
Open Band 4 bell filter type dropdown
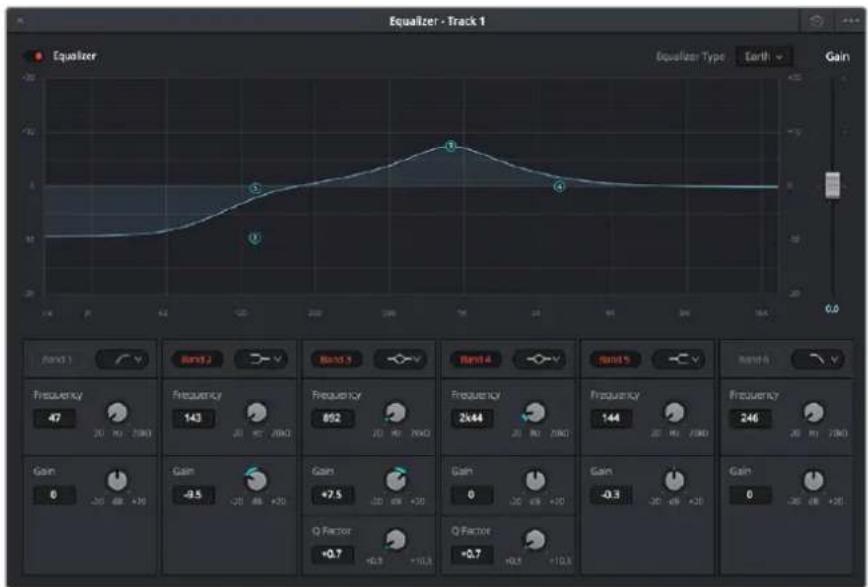click(x=540, y=359)
